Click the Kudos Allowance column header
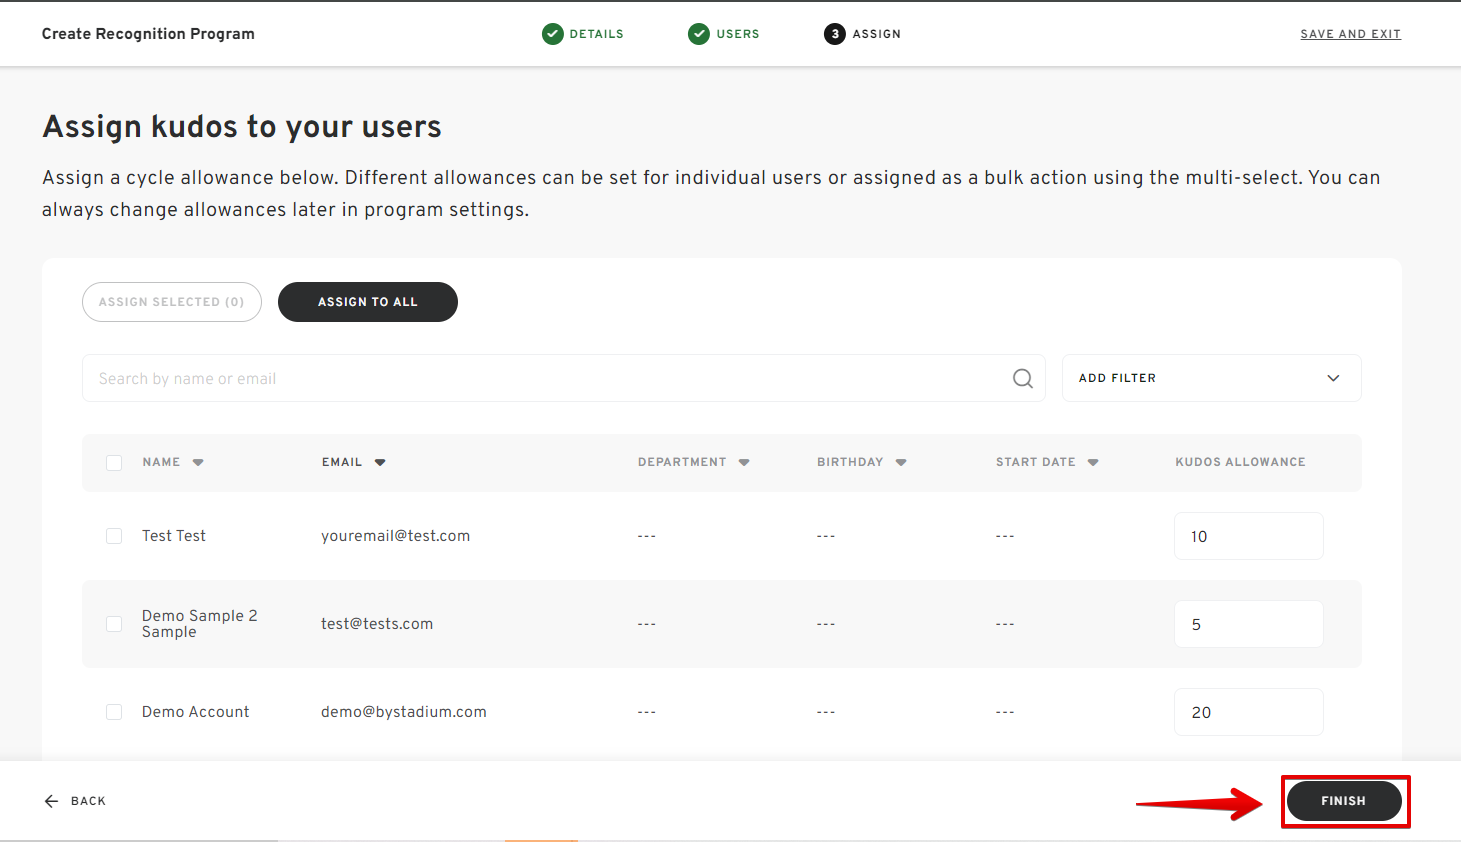This screenshot has height=842, width=1461. pos(1240,462)
